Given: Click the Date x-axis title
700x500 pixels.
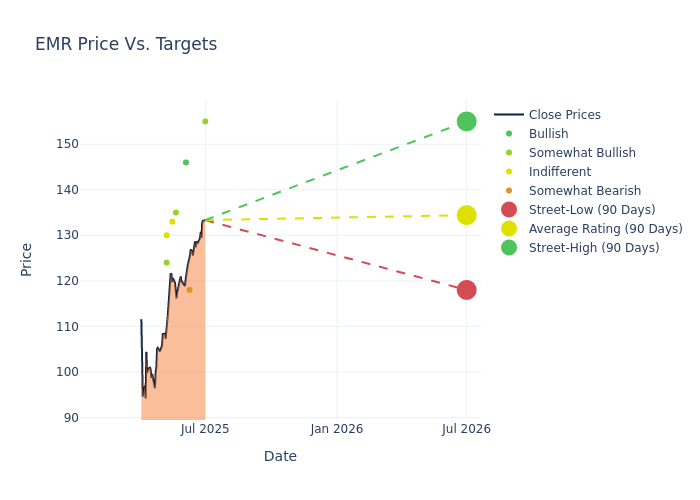Looking at the screenshot, I should (280, 457).
